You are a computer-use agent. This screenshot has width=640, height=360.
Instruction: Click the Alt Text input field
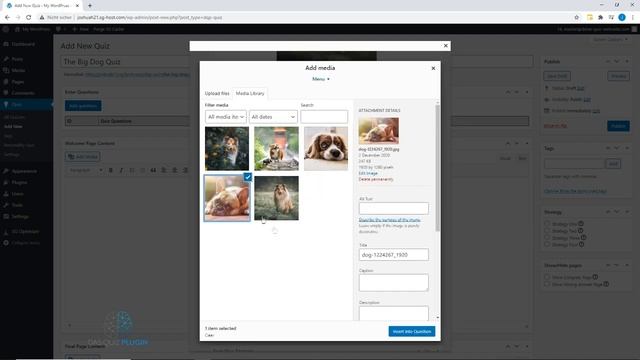pos(393,208)
